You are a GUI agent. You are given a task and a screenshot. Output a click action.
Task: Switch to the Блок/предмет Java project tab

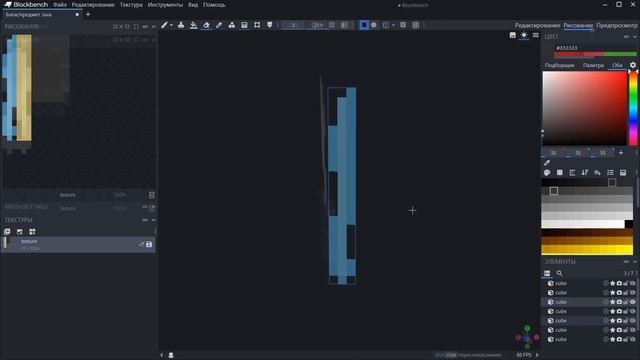click(x=41, y=14)
